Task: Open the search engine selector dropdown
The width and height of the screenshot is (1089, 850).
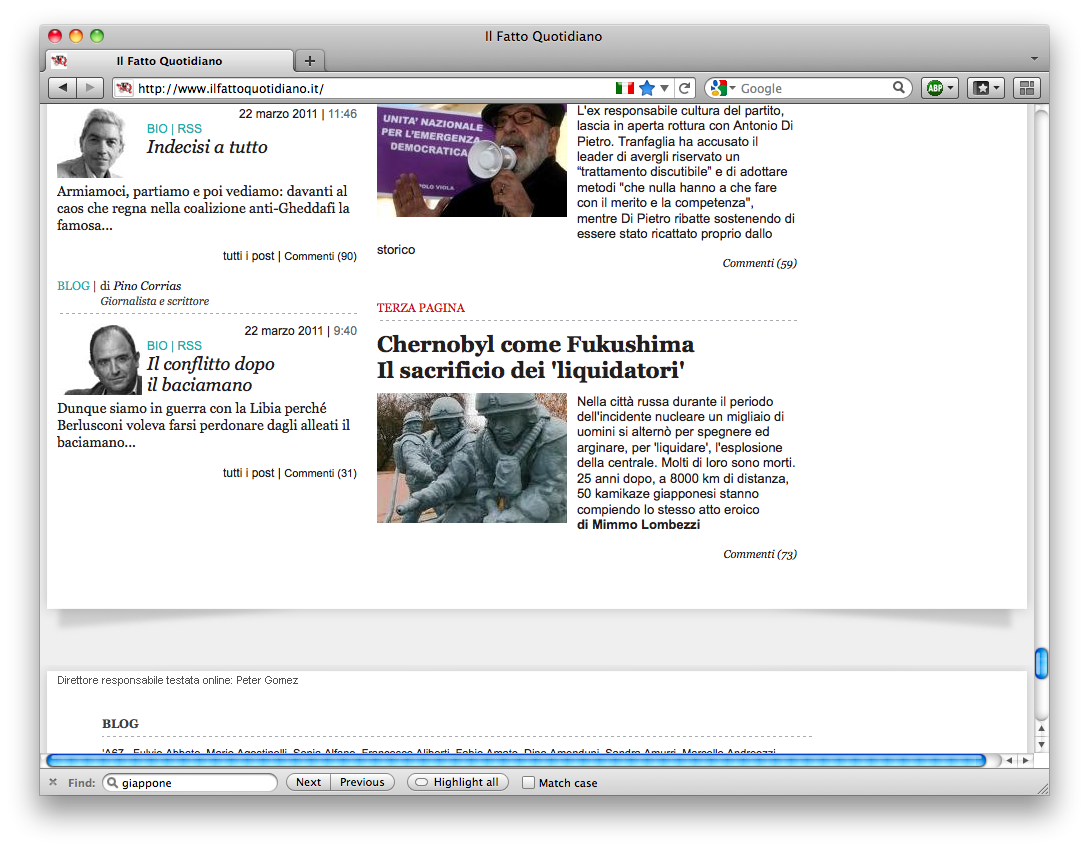Action: click(723, 88)
